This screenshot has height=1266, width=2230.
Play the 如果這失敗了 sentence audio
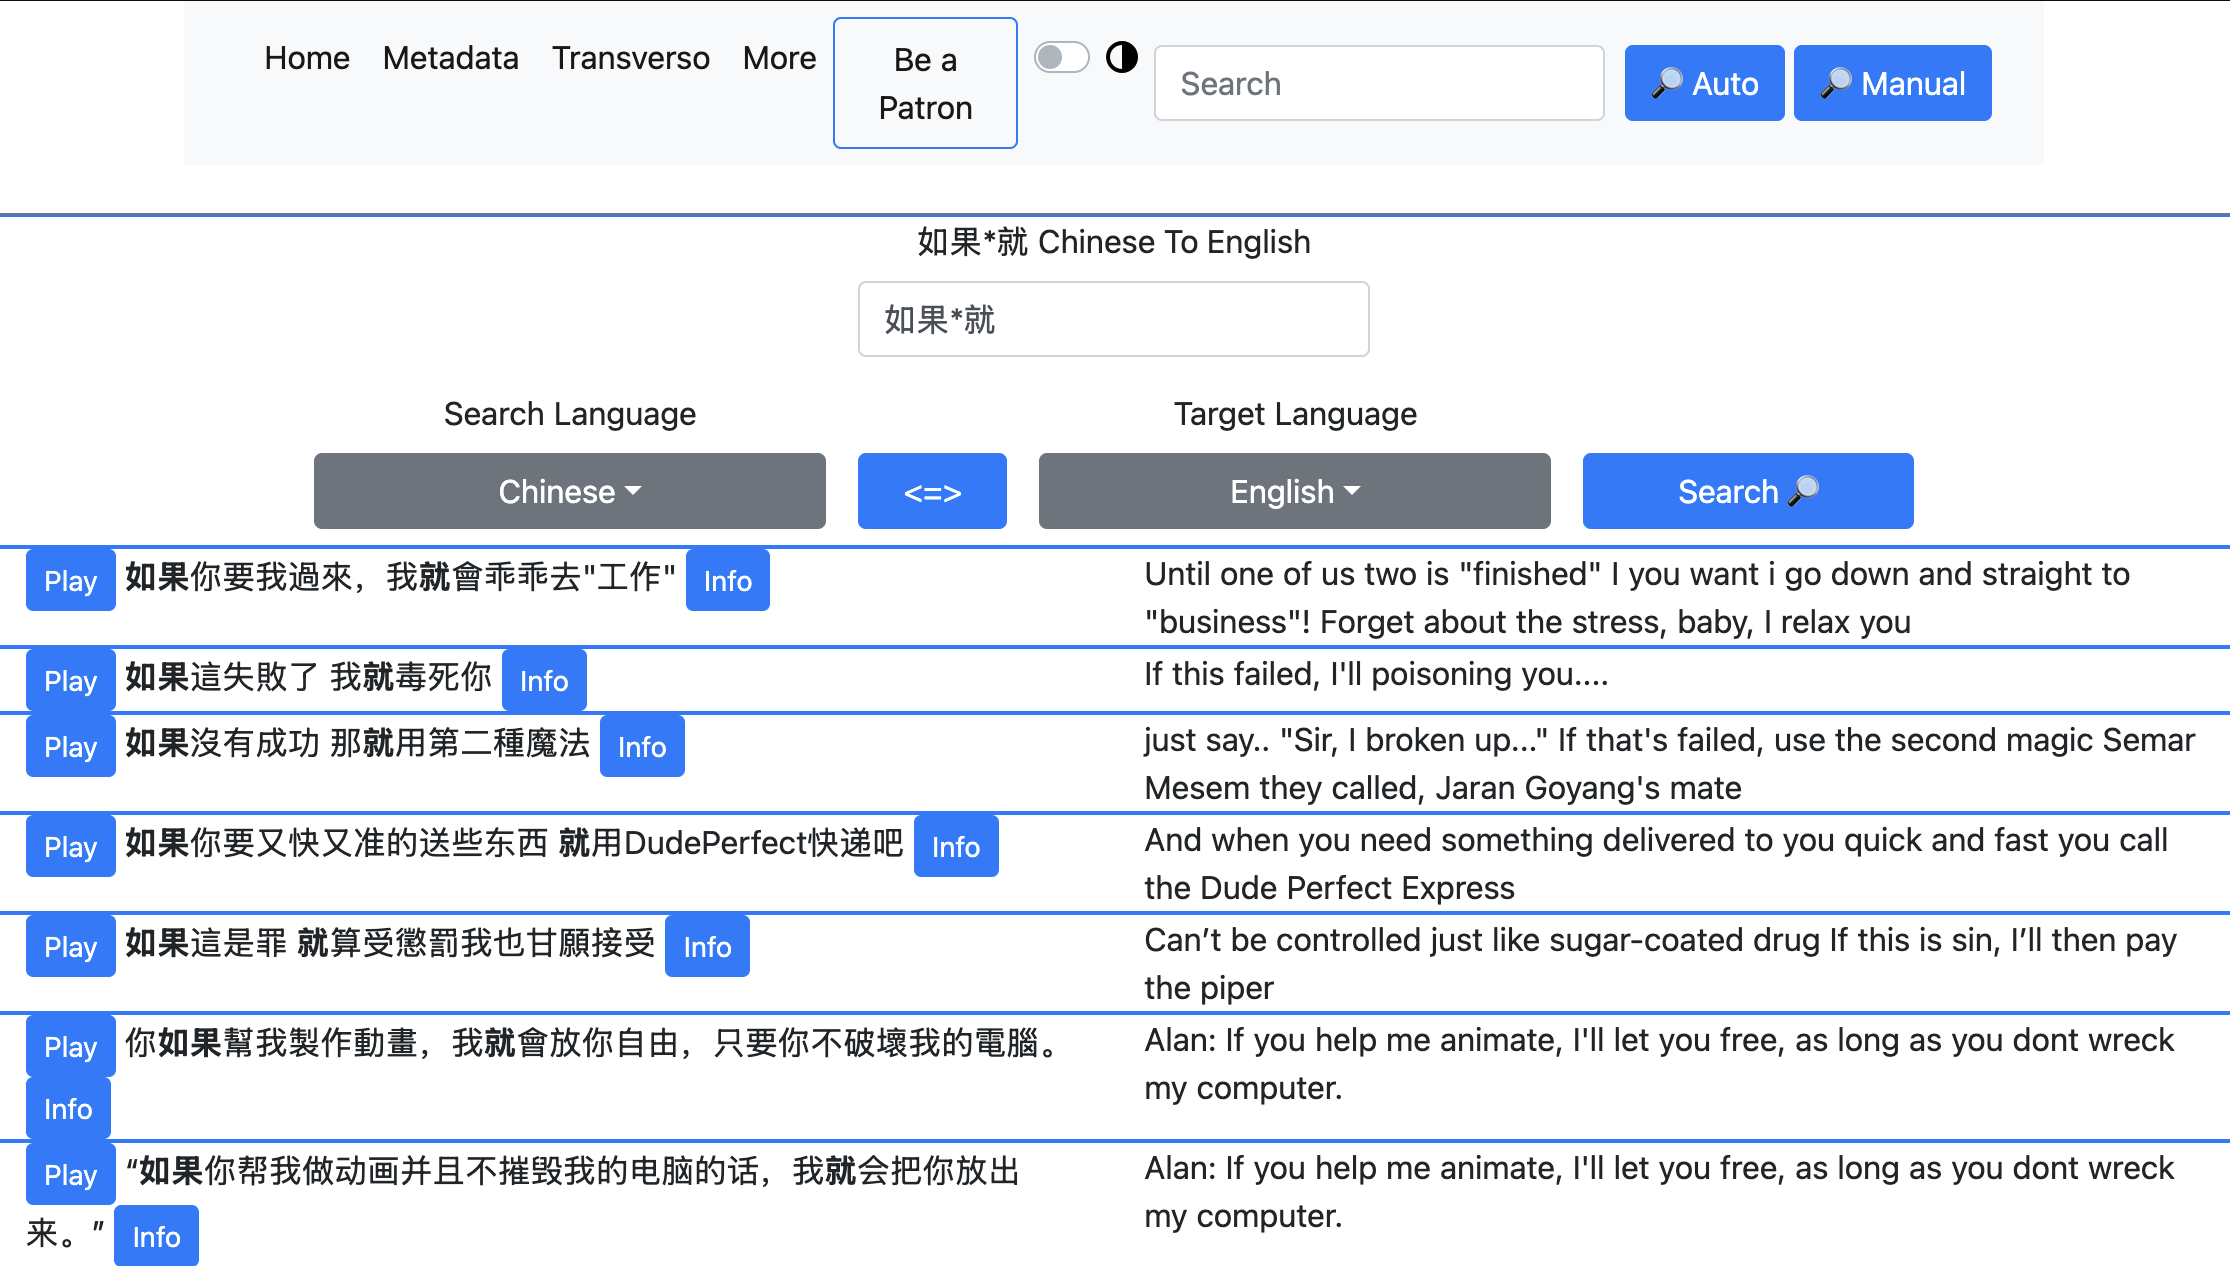pos(70,680)
